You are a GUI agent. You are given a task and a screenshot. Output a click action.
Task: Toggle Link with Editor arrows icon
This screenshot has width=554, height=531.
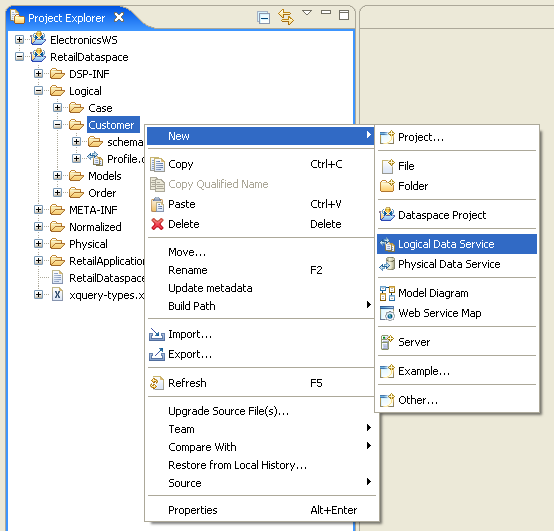point(285,17)
